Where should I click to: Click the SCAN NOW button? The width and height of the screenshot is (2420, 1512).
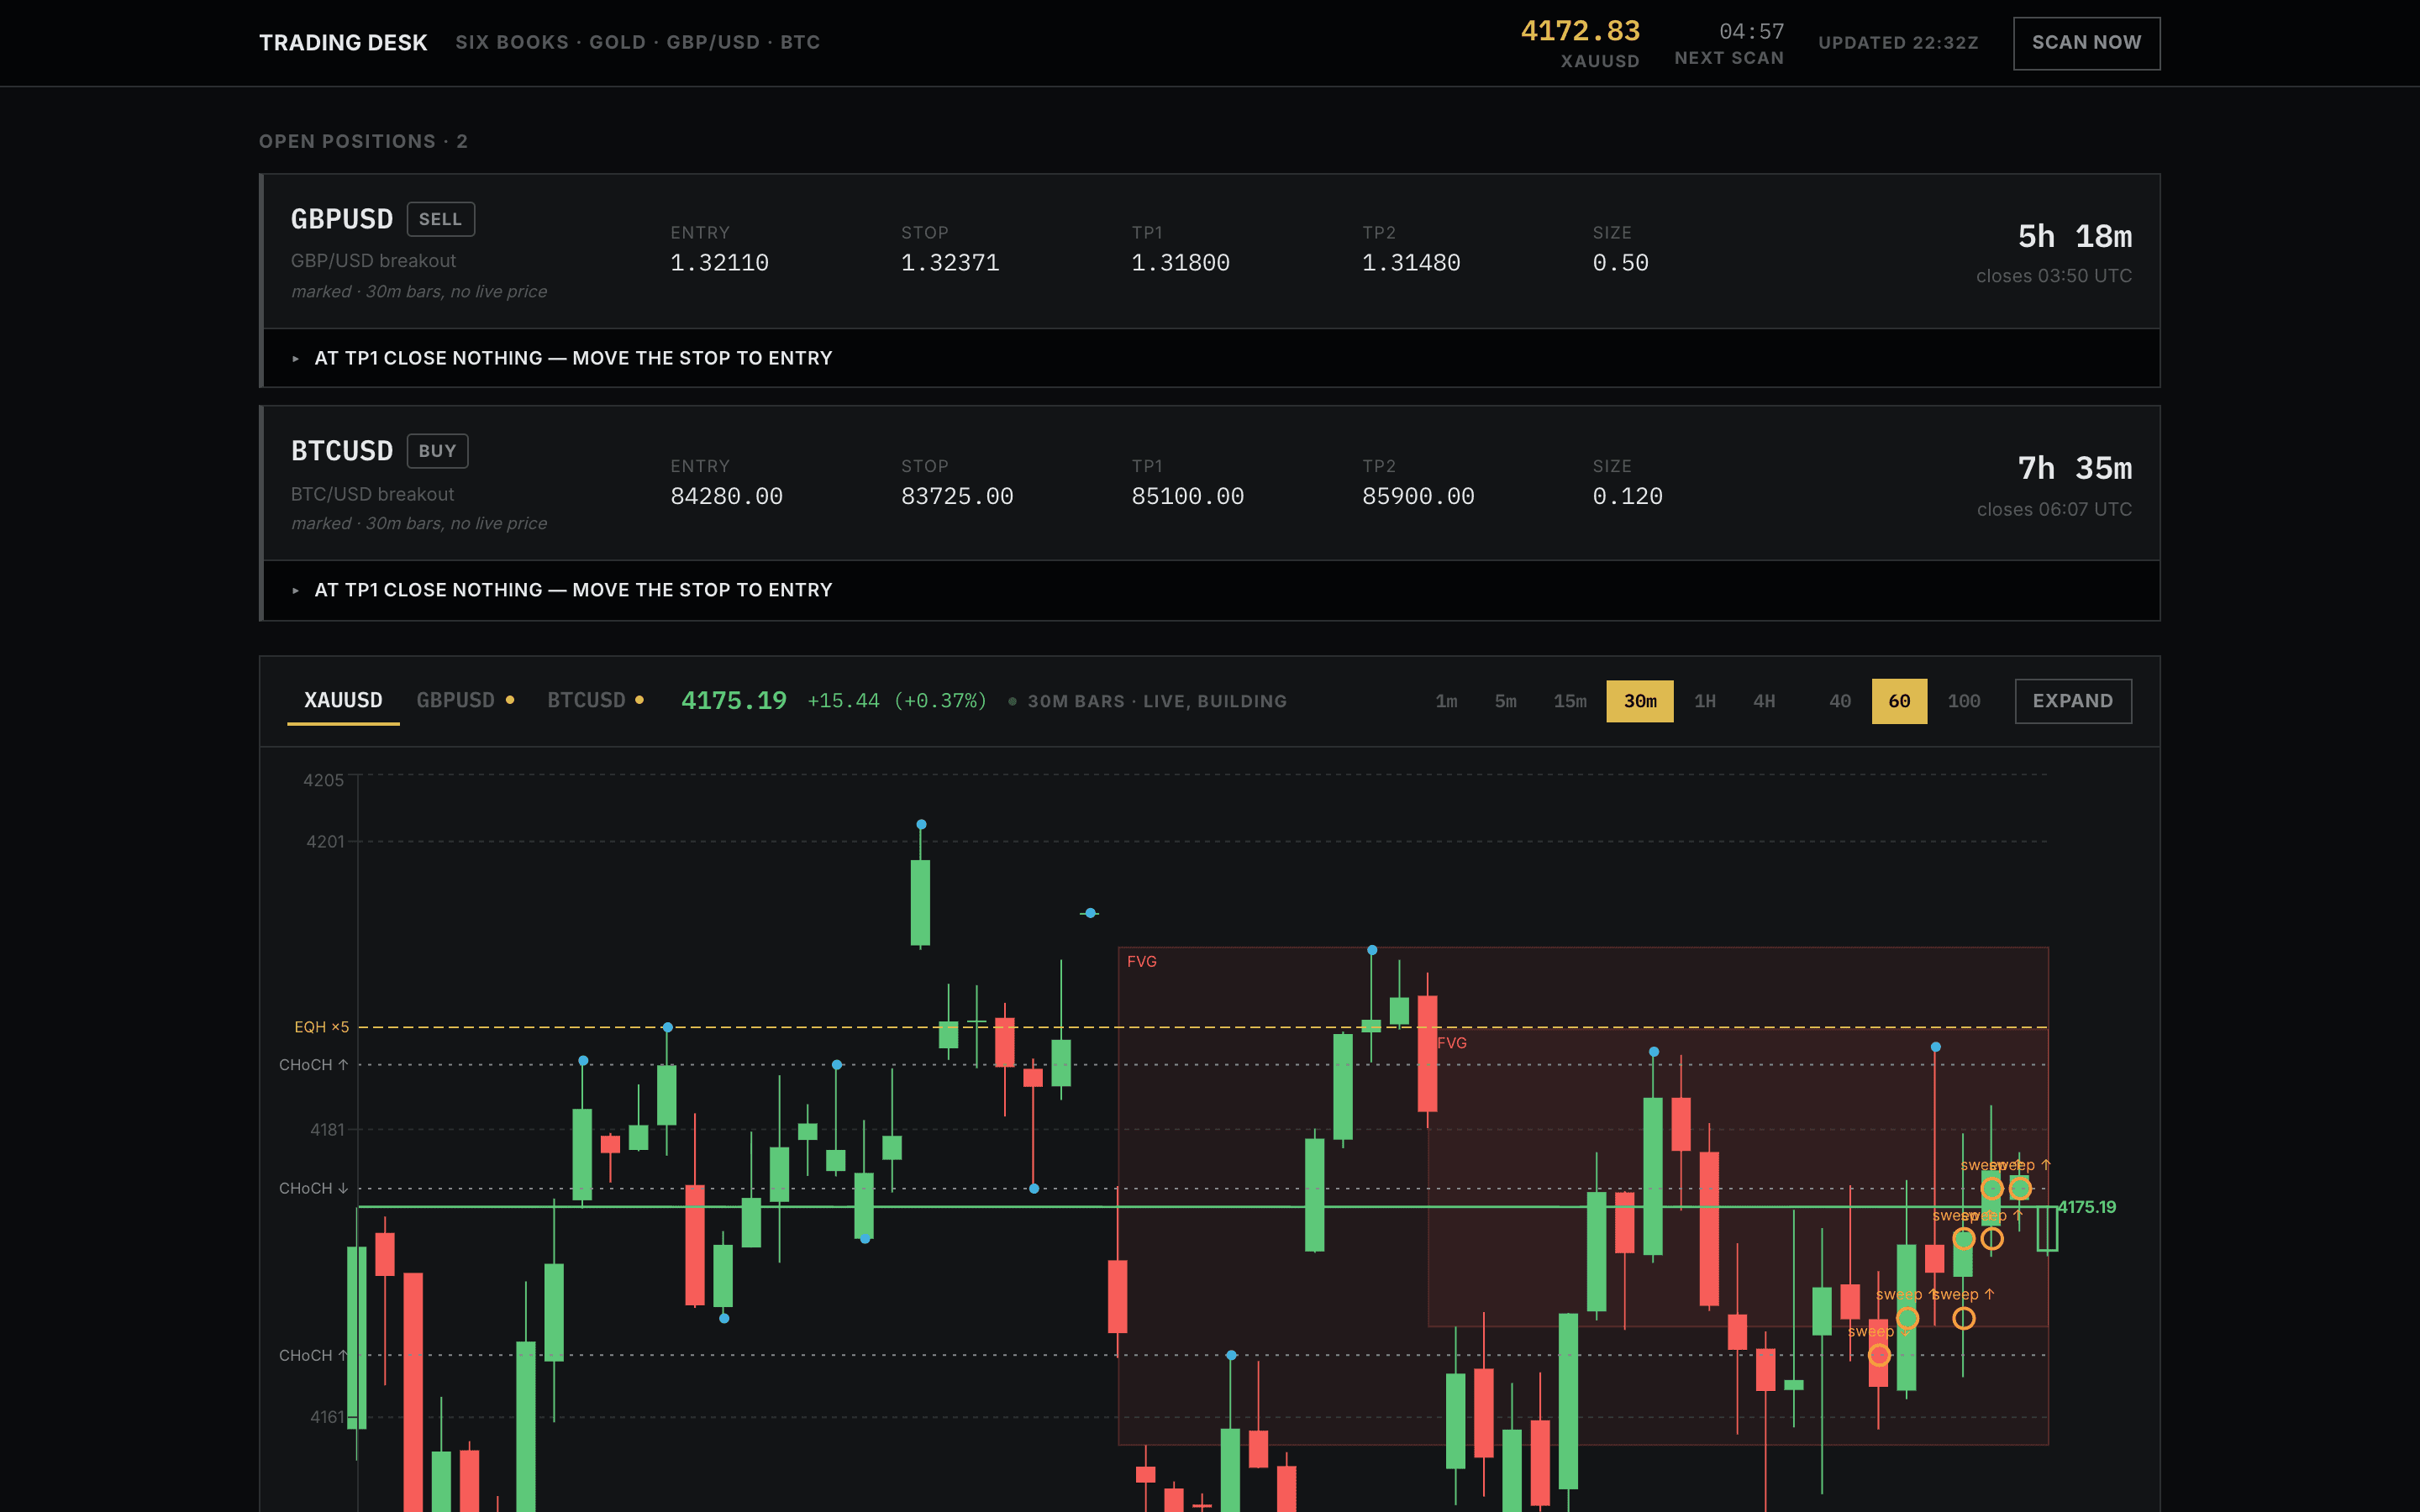2086,43
